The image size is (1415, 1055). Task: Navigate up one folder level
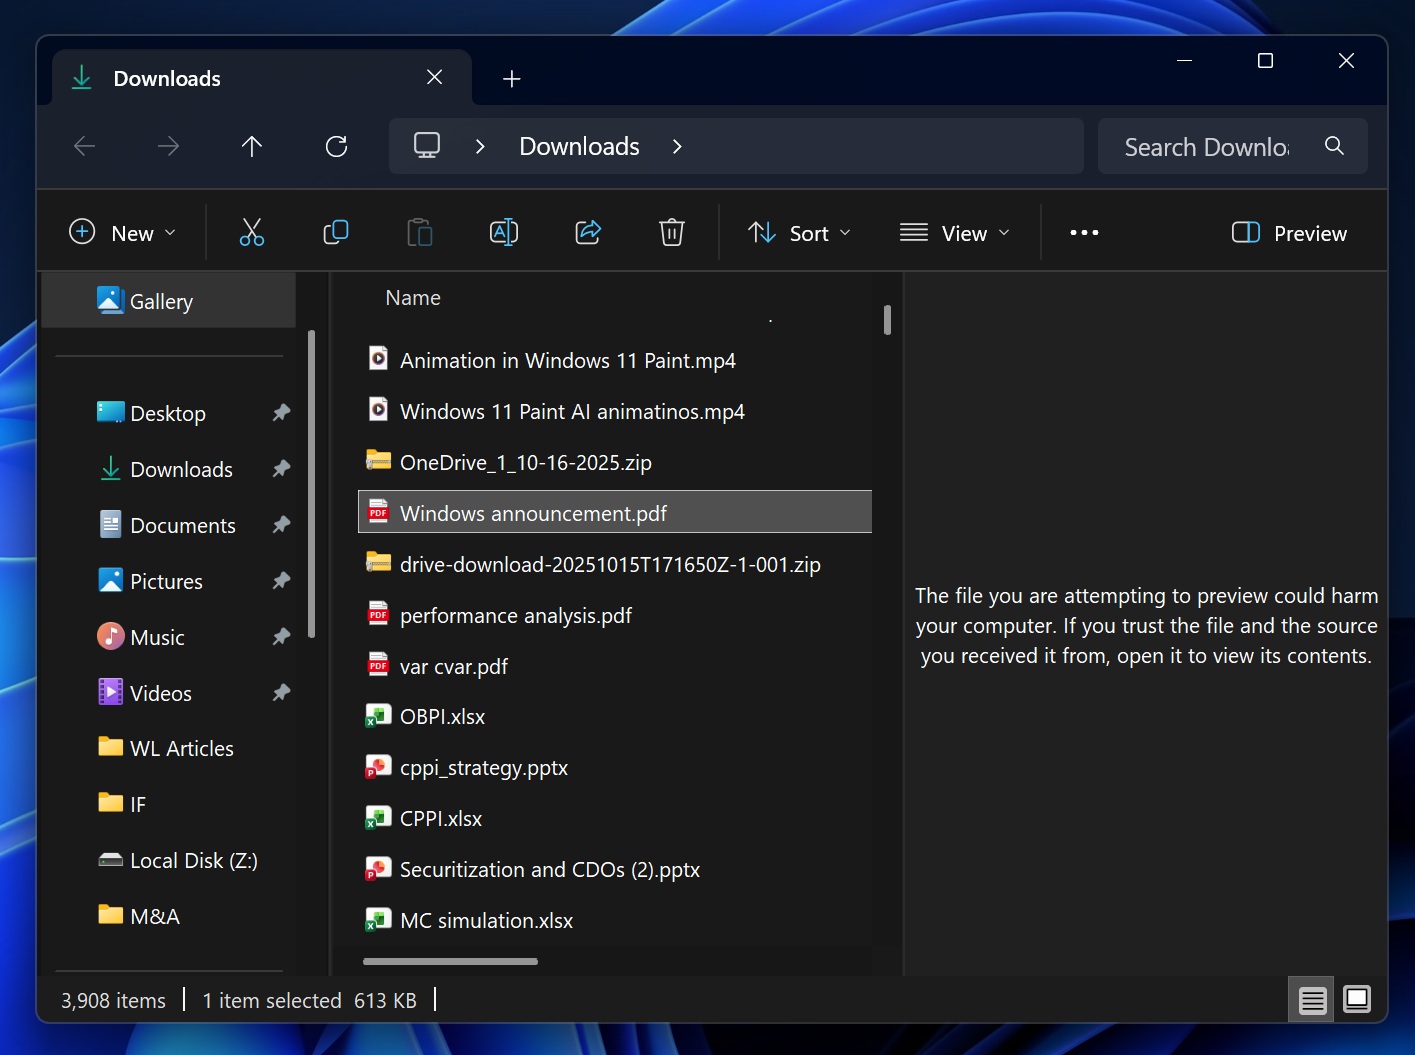251,146
